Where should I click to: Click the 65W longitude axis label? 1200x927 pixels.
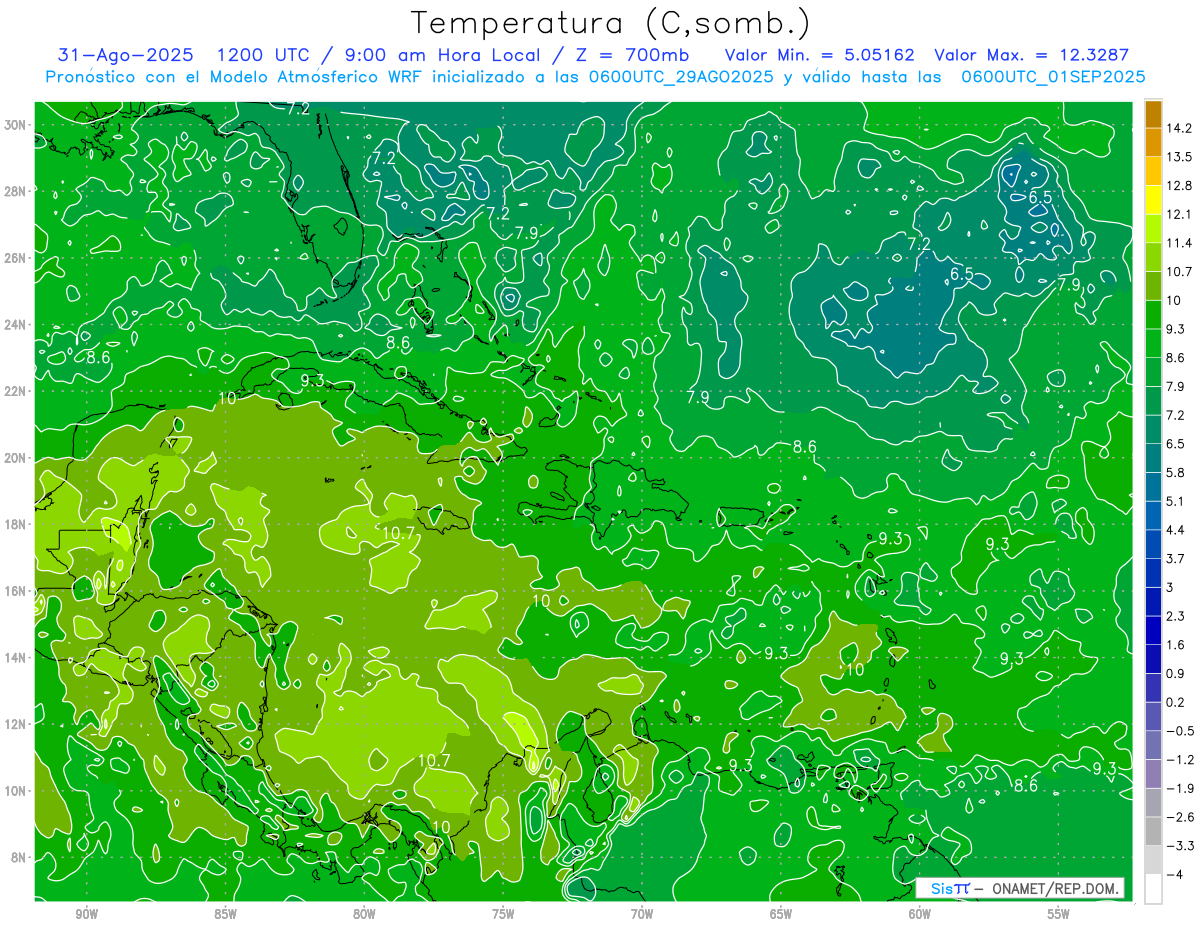781,914
